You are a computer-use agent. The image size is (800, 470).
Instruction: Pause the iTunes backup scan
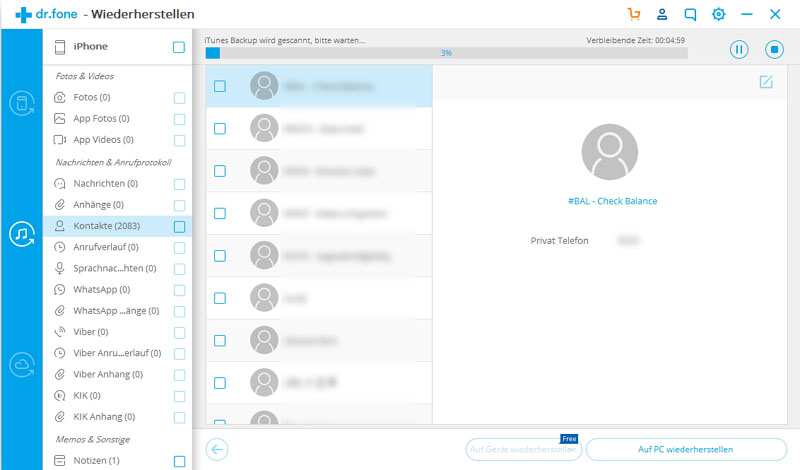(739, 50)
